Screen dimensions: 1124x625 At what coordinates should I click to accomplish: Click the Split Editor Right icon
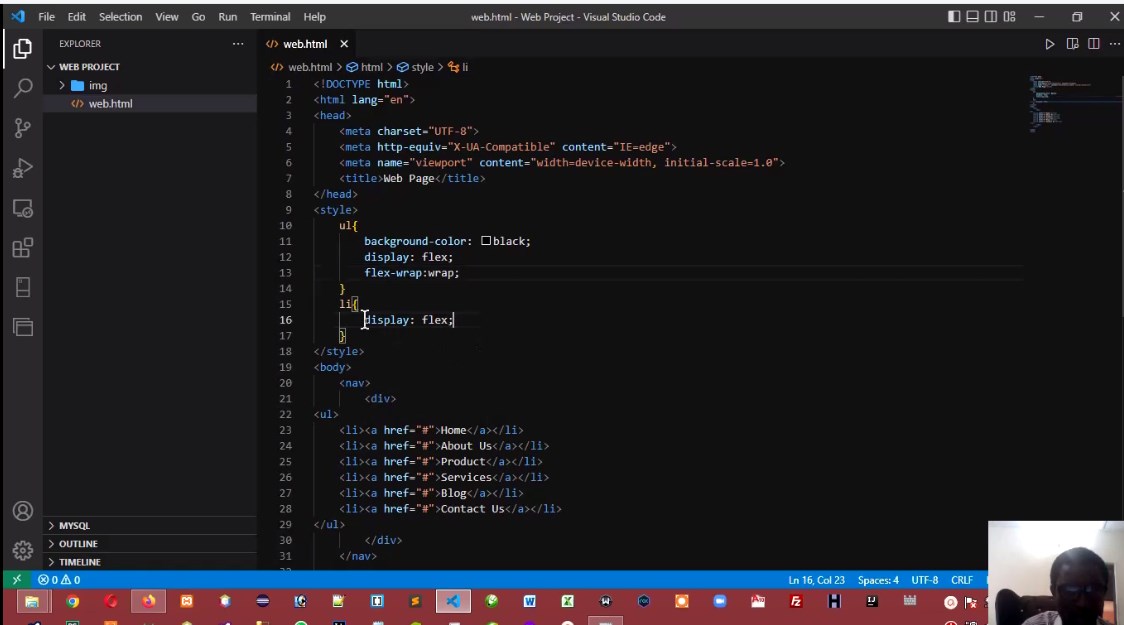click(x=1093, y=44)
